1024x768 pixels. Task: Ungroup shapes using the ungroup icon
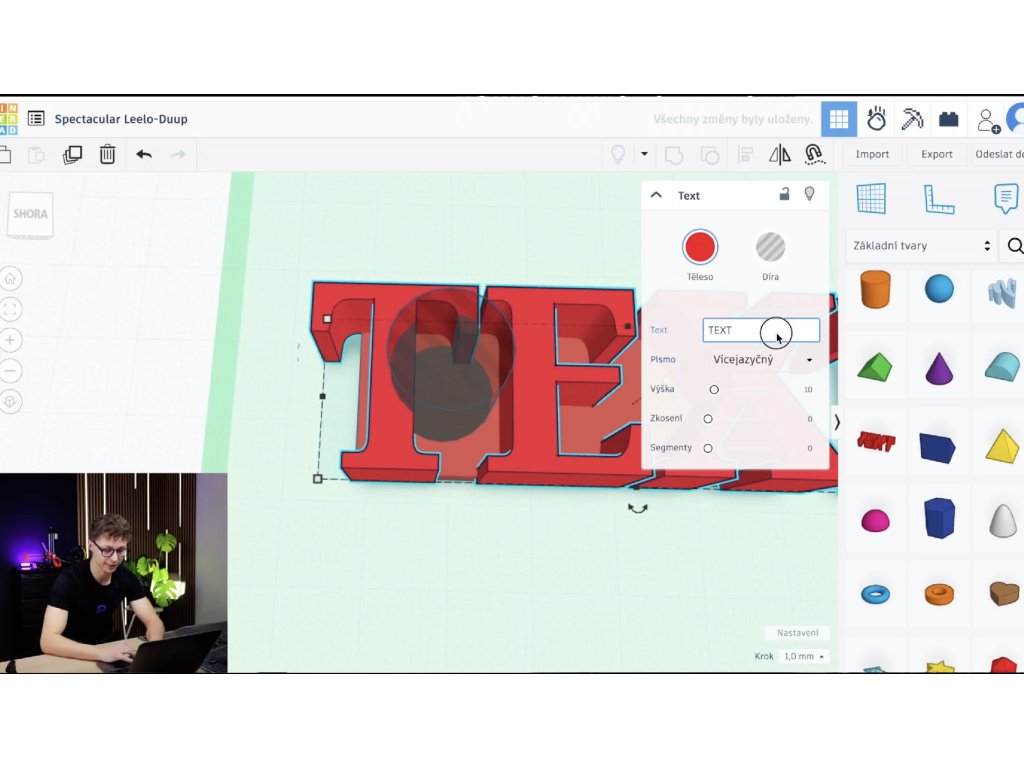coord(709,155)
